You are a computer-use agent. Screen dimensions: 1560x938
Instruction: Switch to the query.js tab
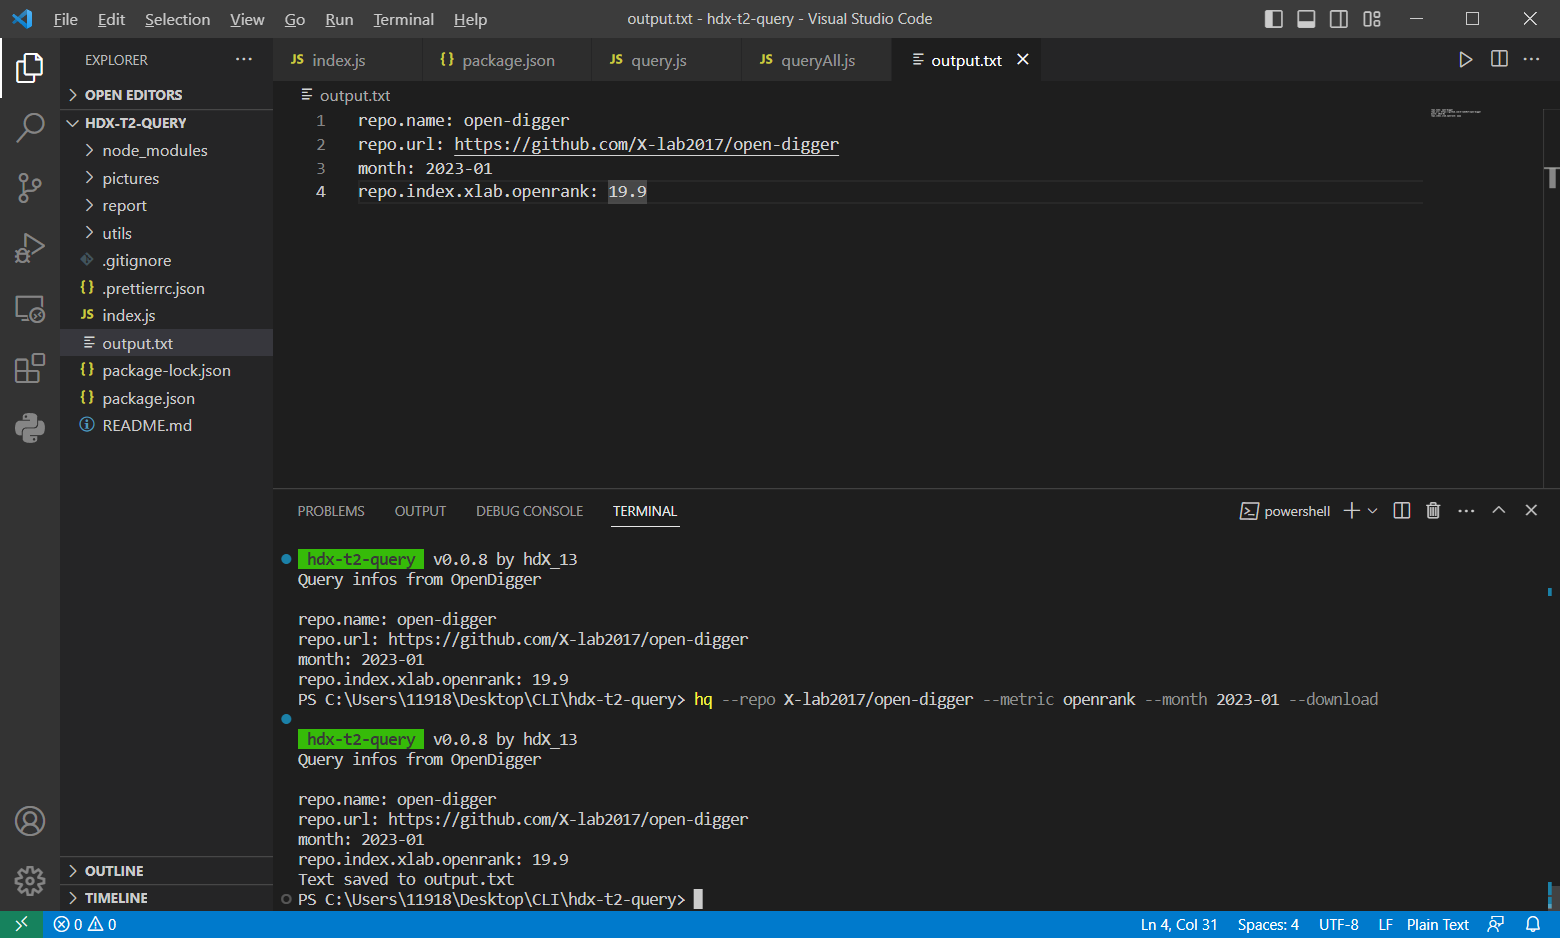(x=658, y=60)
